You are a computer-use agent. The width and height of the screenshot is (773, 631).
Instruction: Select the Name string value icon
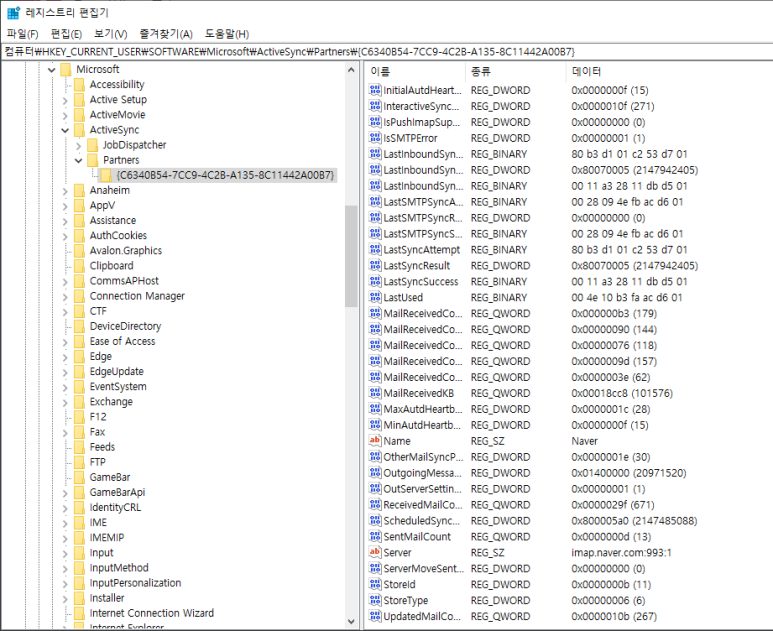point(375,441)
